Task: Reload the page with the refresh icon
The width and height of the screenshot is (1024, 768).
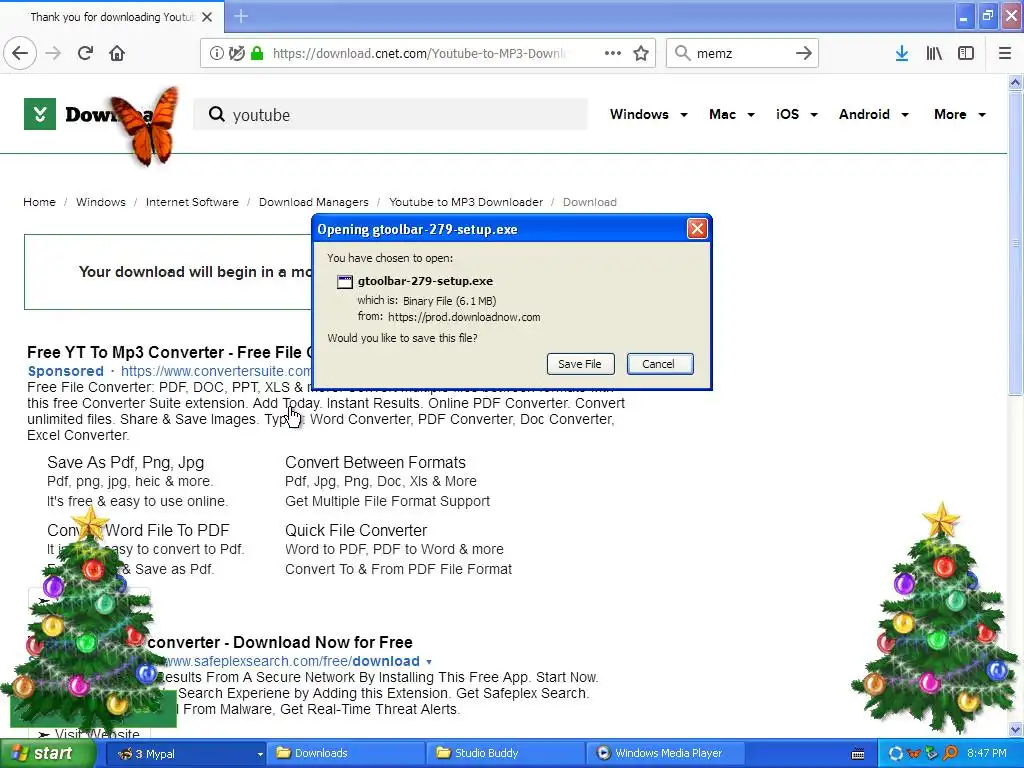Action: coord(85,53)
